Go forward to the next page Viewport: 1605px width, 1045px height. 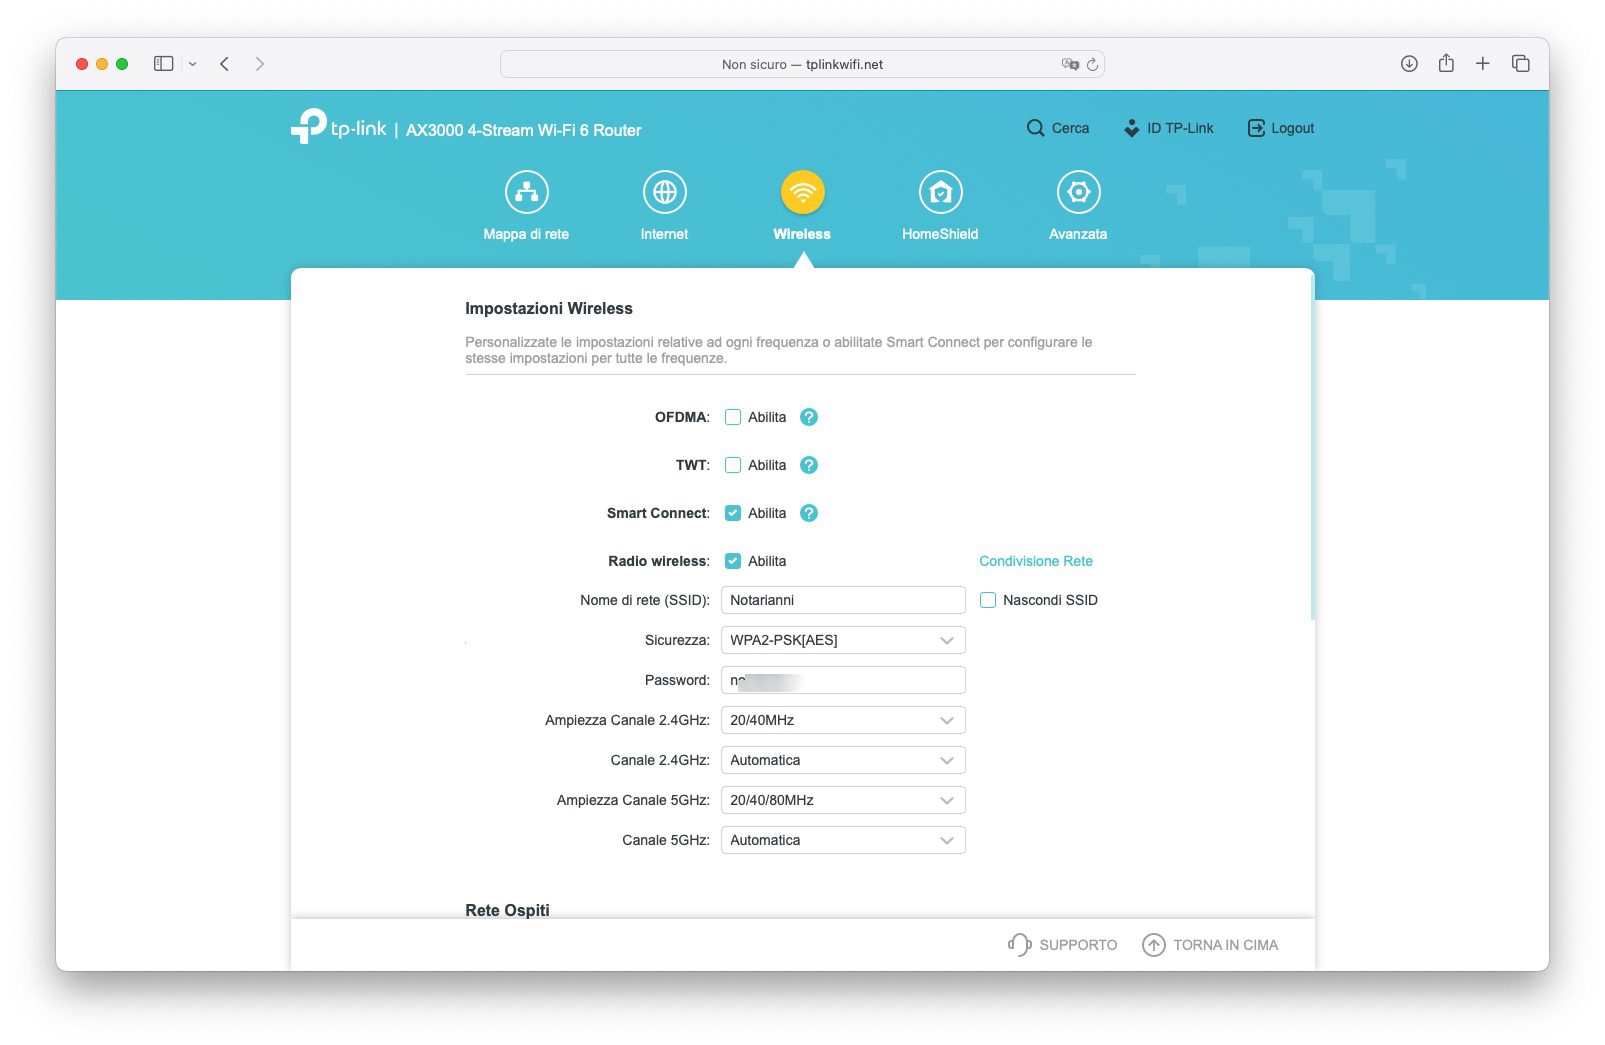click(x=260, y=64)
